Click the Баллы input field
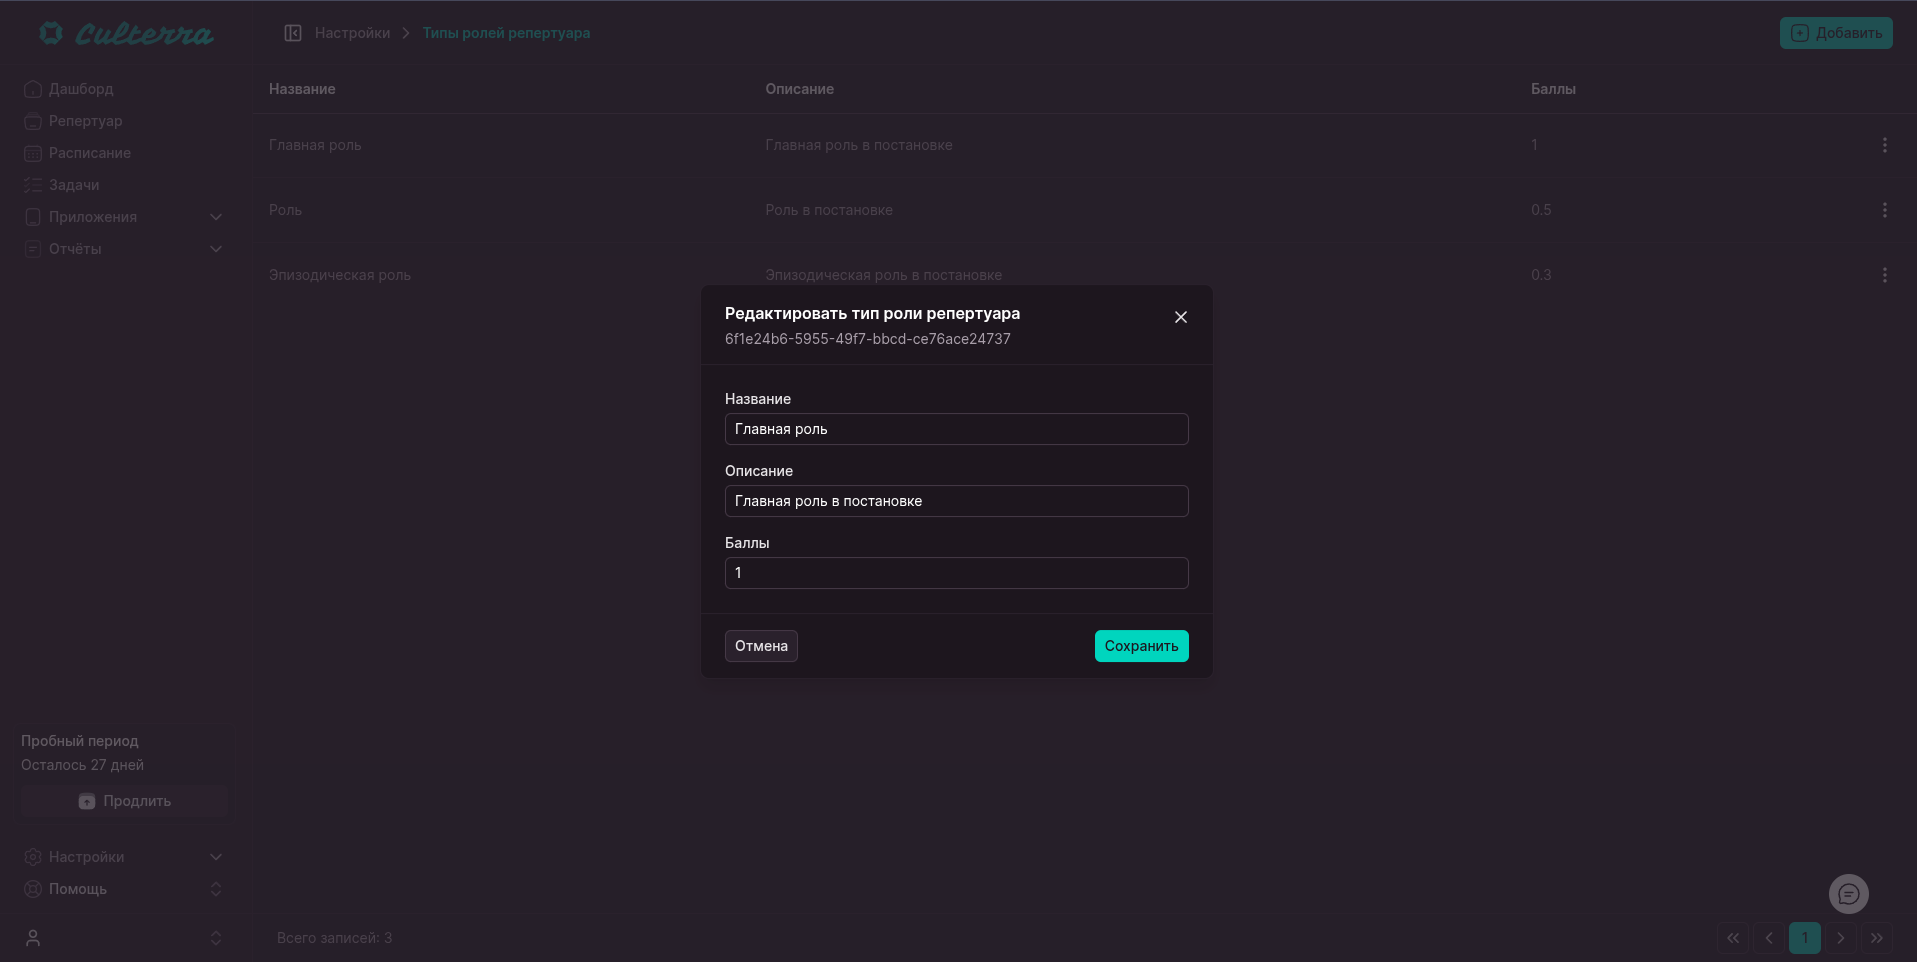The image size is (1917, 962). pyautogui.click(x=956, y=573)
